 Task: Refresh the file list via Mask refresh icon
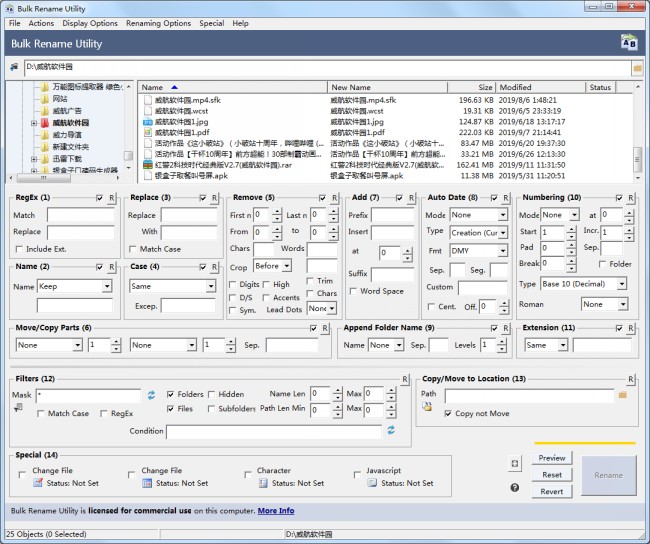(x=151, y=395)
